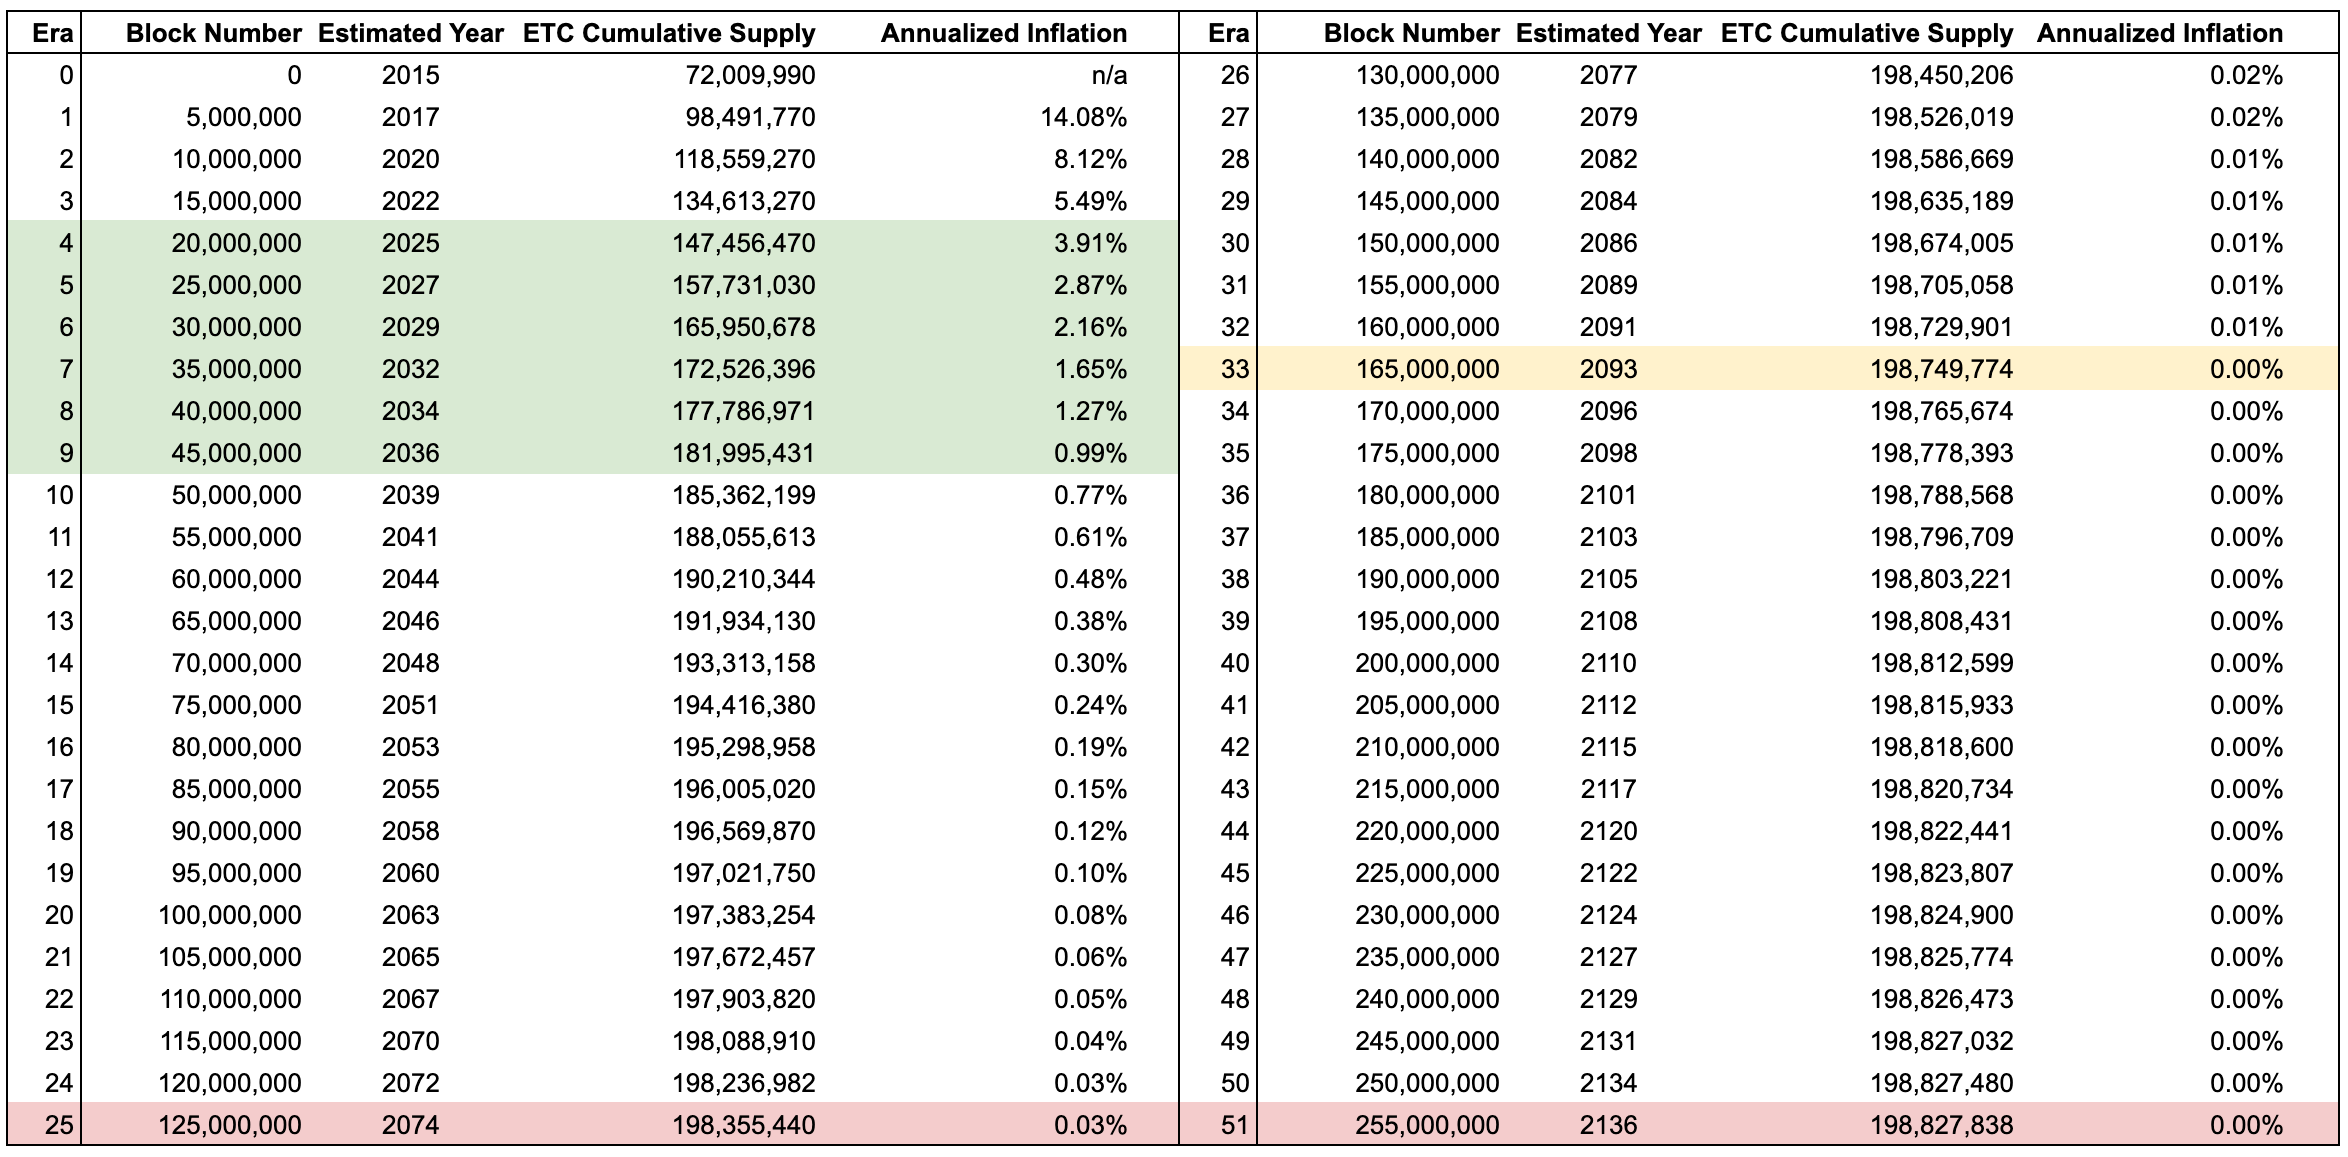This screenshot has height=1157, width=2348.
Task: Select supply cell 198,729,901
Action: pyautogui.click(x=1942, y=327)
